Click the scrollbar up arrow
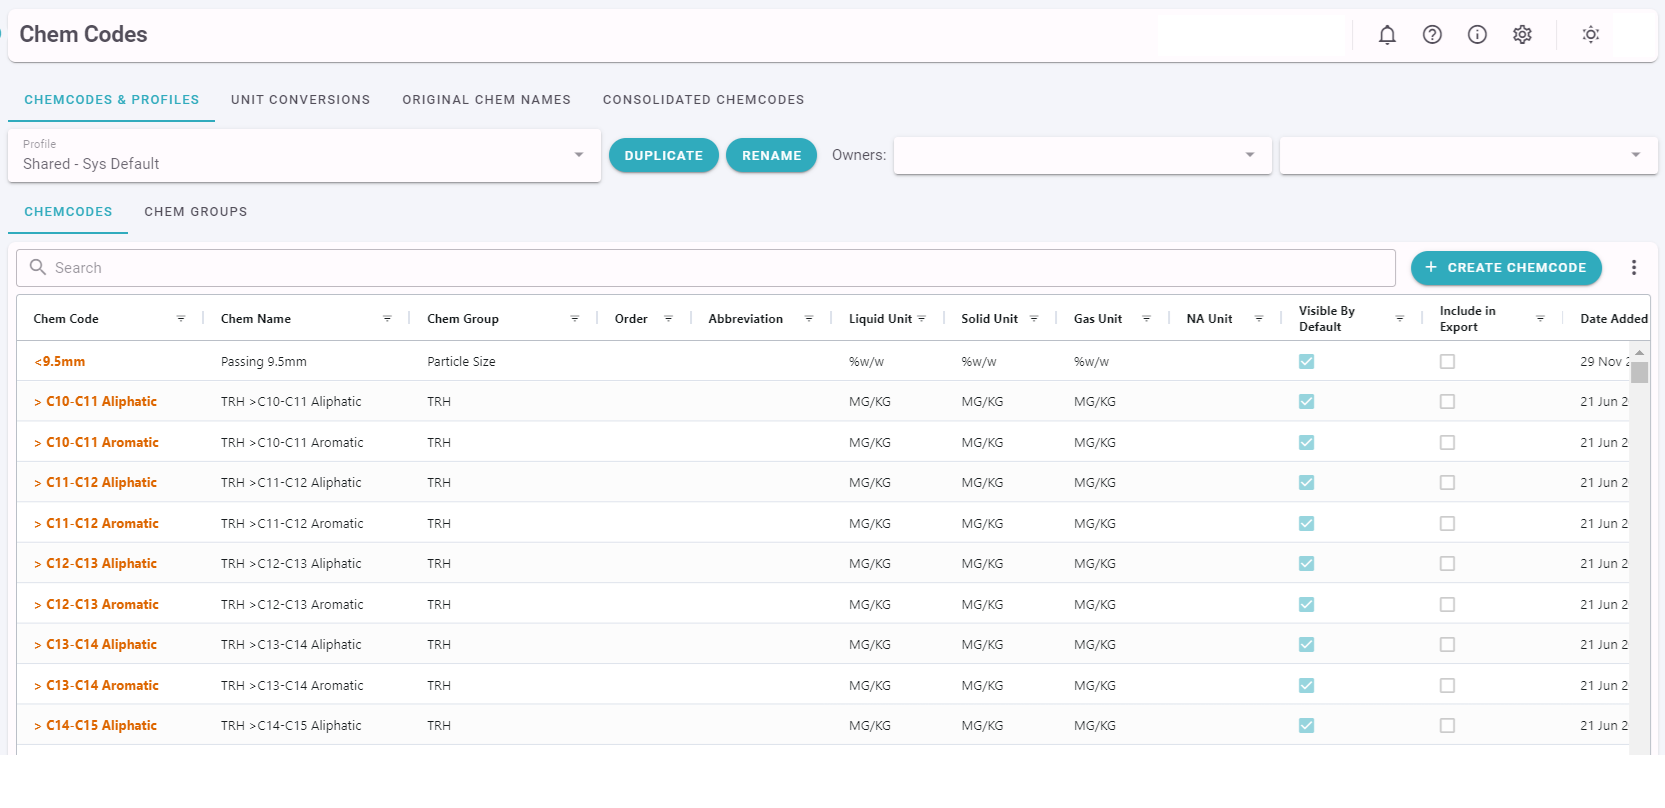 coord(1639,353)
